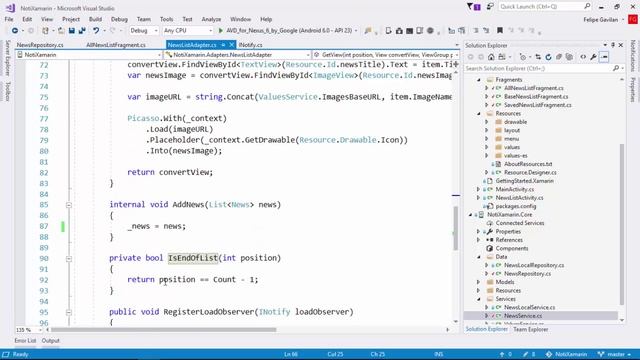
Task: Start debugging with green play arrow
Action: [221, 31]
